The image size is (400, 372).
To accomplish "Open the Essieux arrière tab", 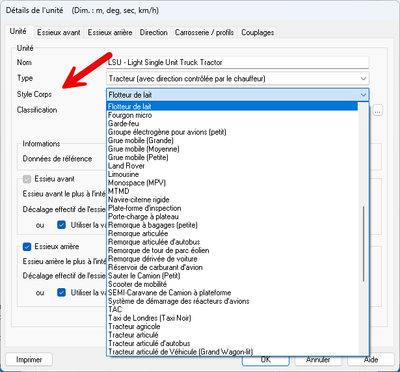I will pos(110,32).
